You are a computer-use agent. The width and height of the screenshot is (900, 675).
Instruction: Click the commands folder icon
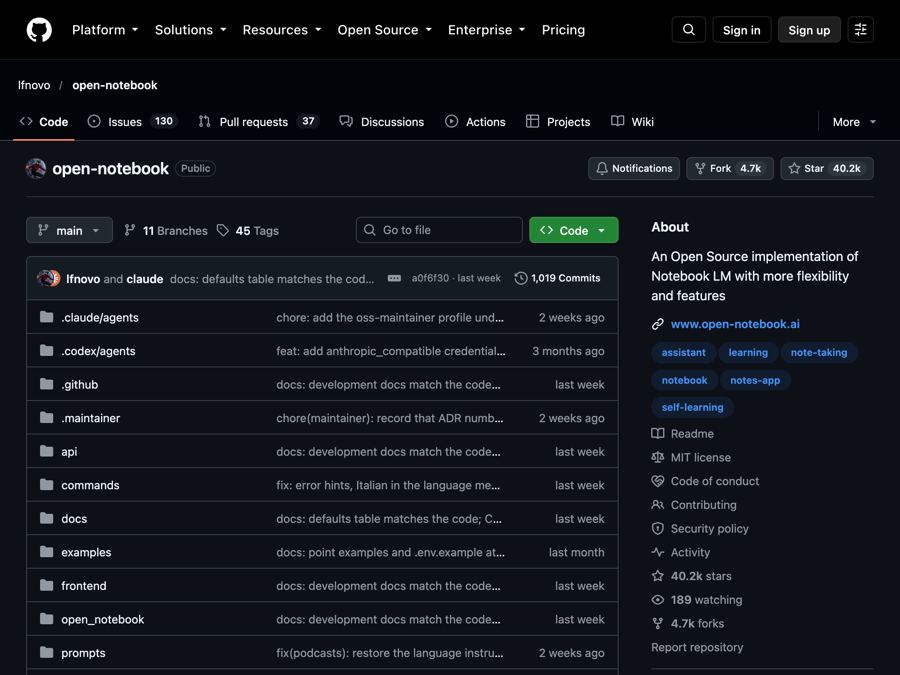pyautogui.click(x=46, y=485)
